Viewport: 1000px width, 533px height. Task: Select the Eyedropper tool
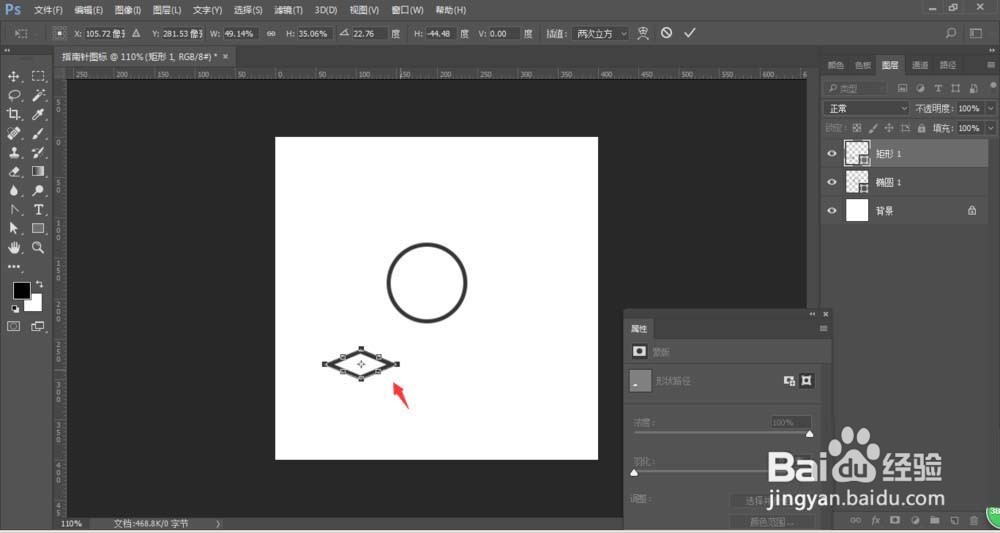(38, 115)
